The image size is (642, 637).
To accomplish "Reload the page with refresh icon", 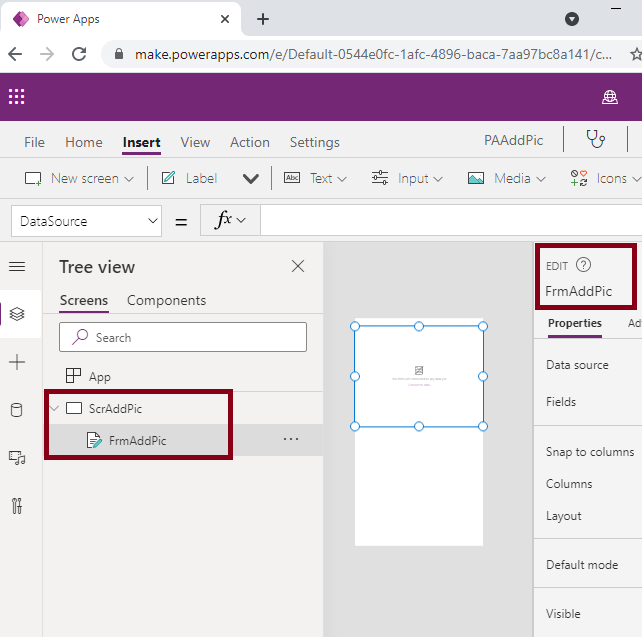I will click(x=79, y=54).
